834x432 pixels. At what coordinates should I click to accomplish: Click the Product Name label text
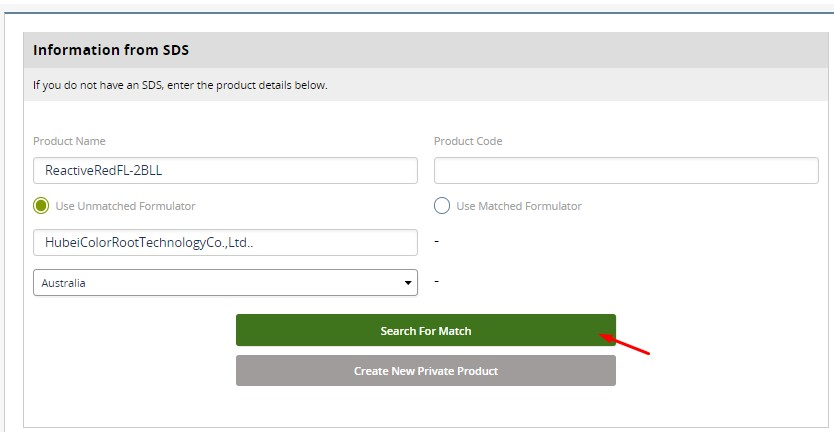tap(69, 141)
